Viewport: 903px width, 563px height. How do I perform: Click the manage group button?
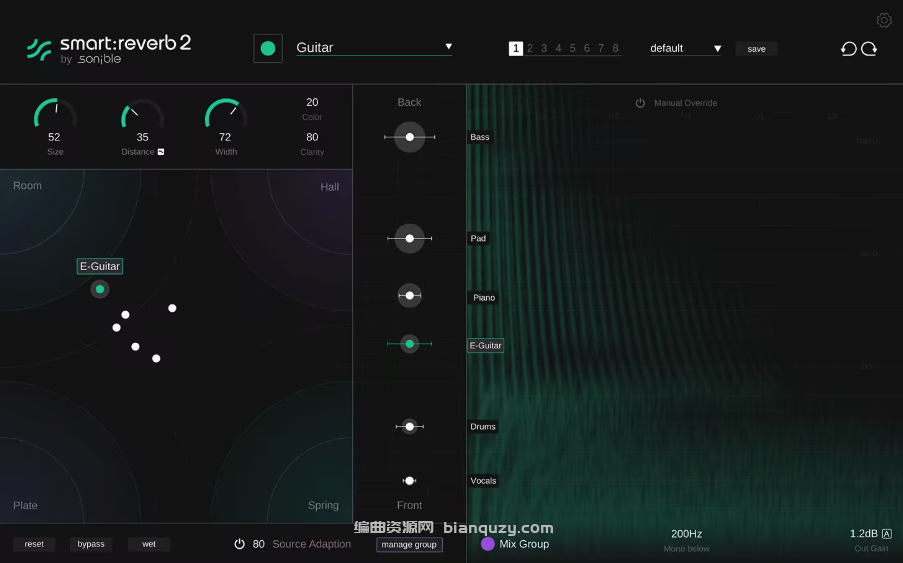point(409,545)
